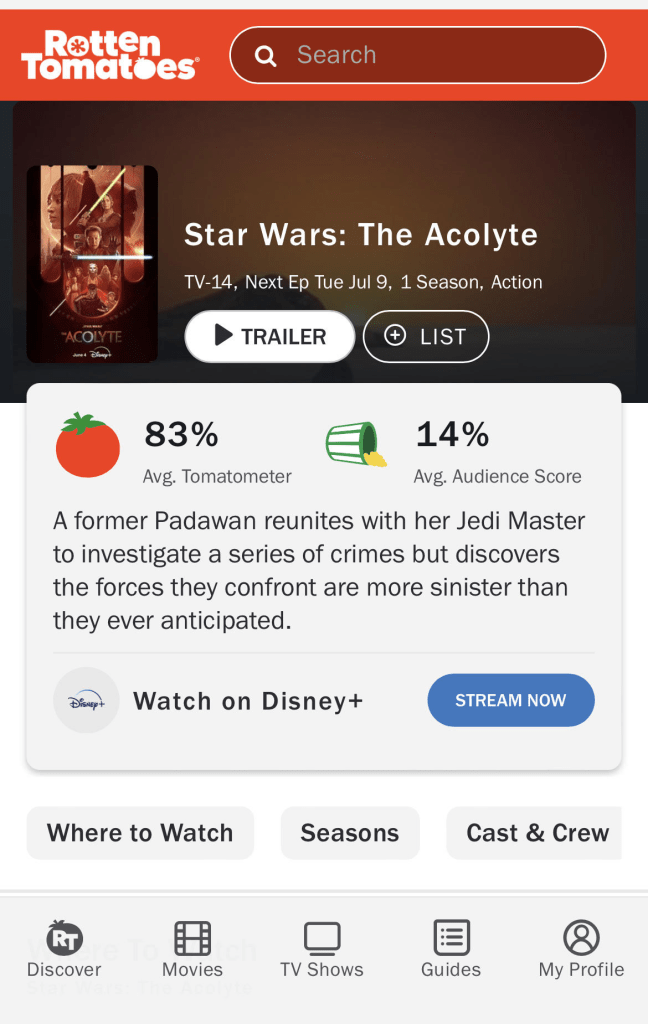
Task: Click the Rotten Tomatoes logo
Action: pos(110,55)
